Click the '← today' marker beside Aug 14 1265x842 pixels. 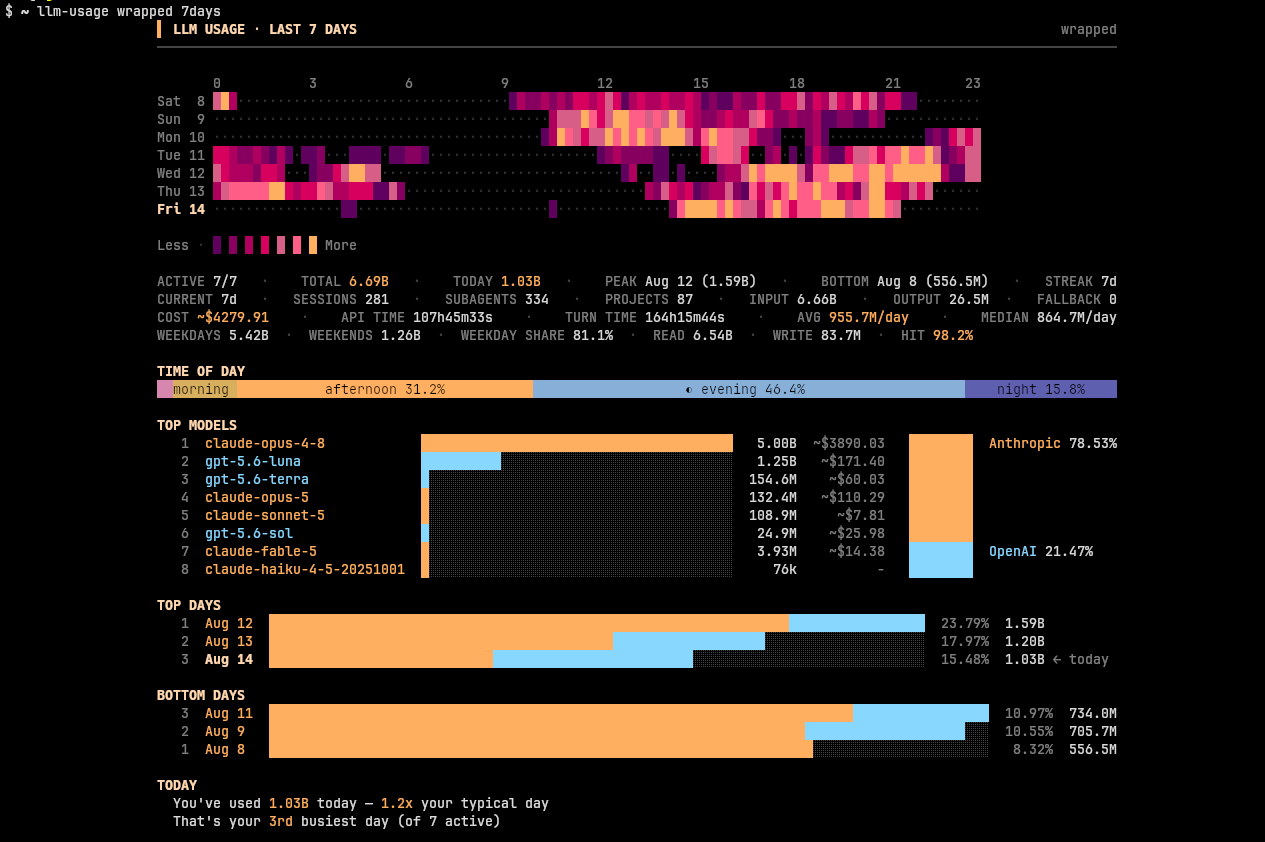[x=1081, y=659]
